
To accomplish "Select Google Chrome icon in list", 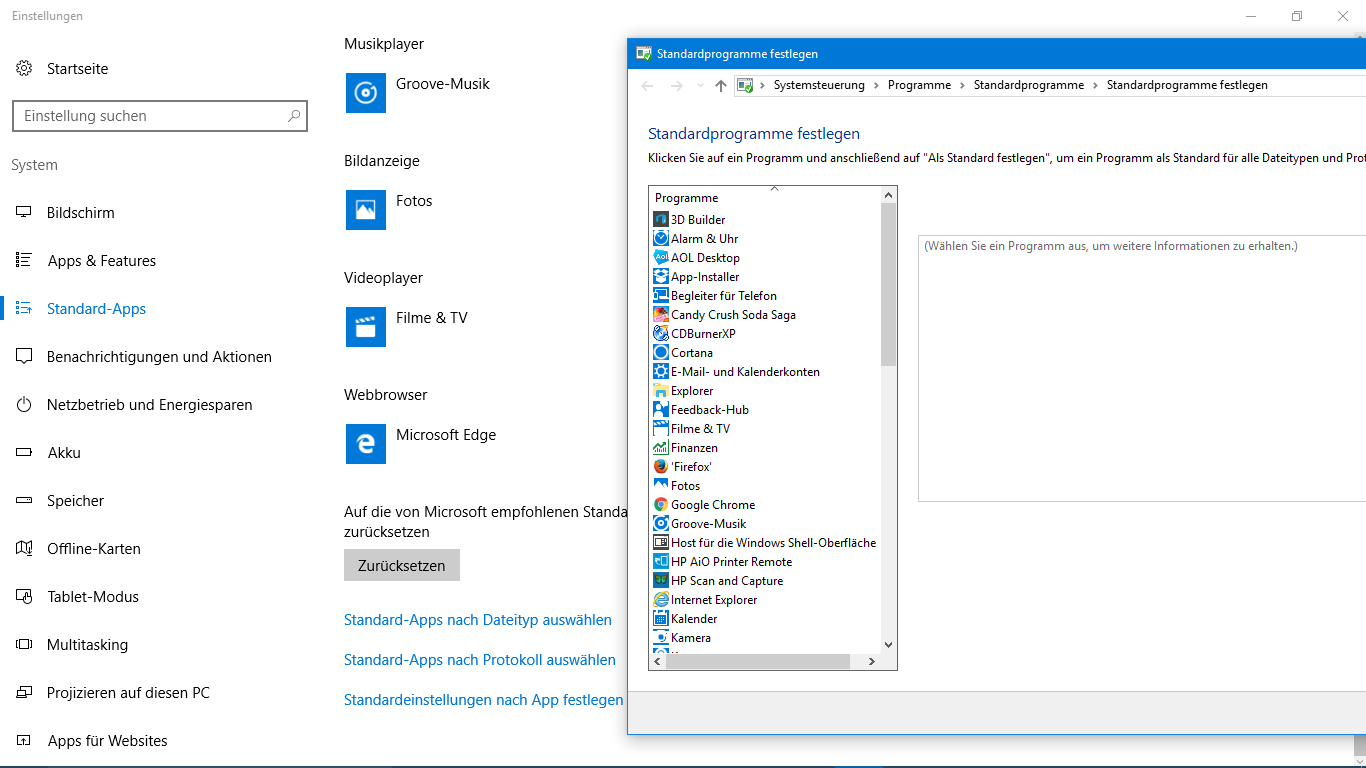I will 661,504.
